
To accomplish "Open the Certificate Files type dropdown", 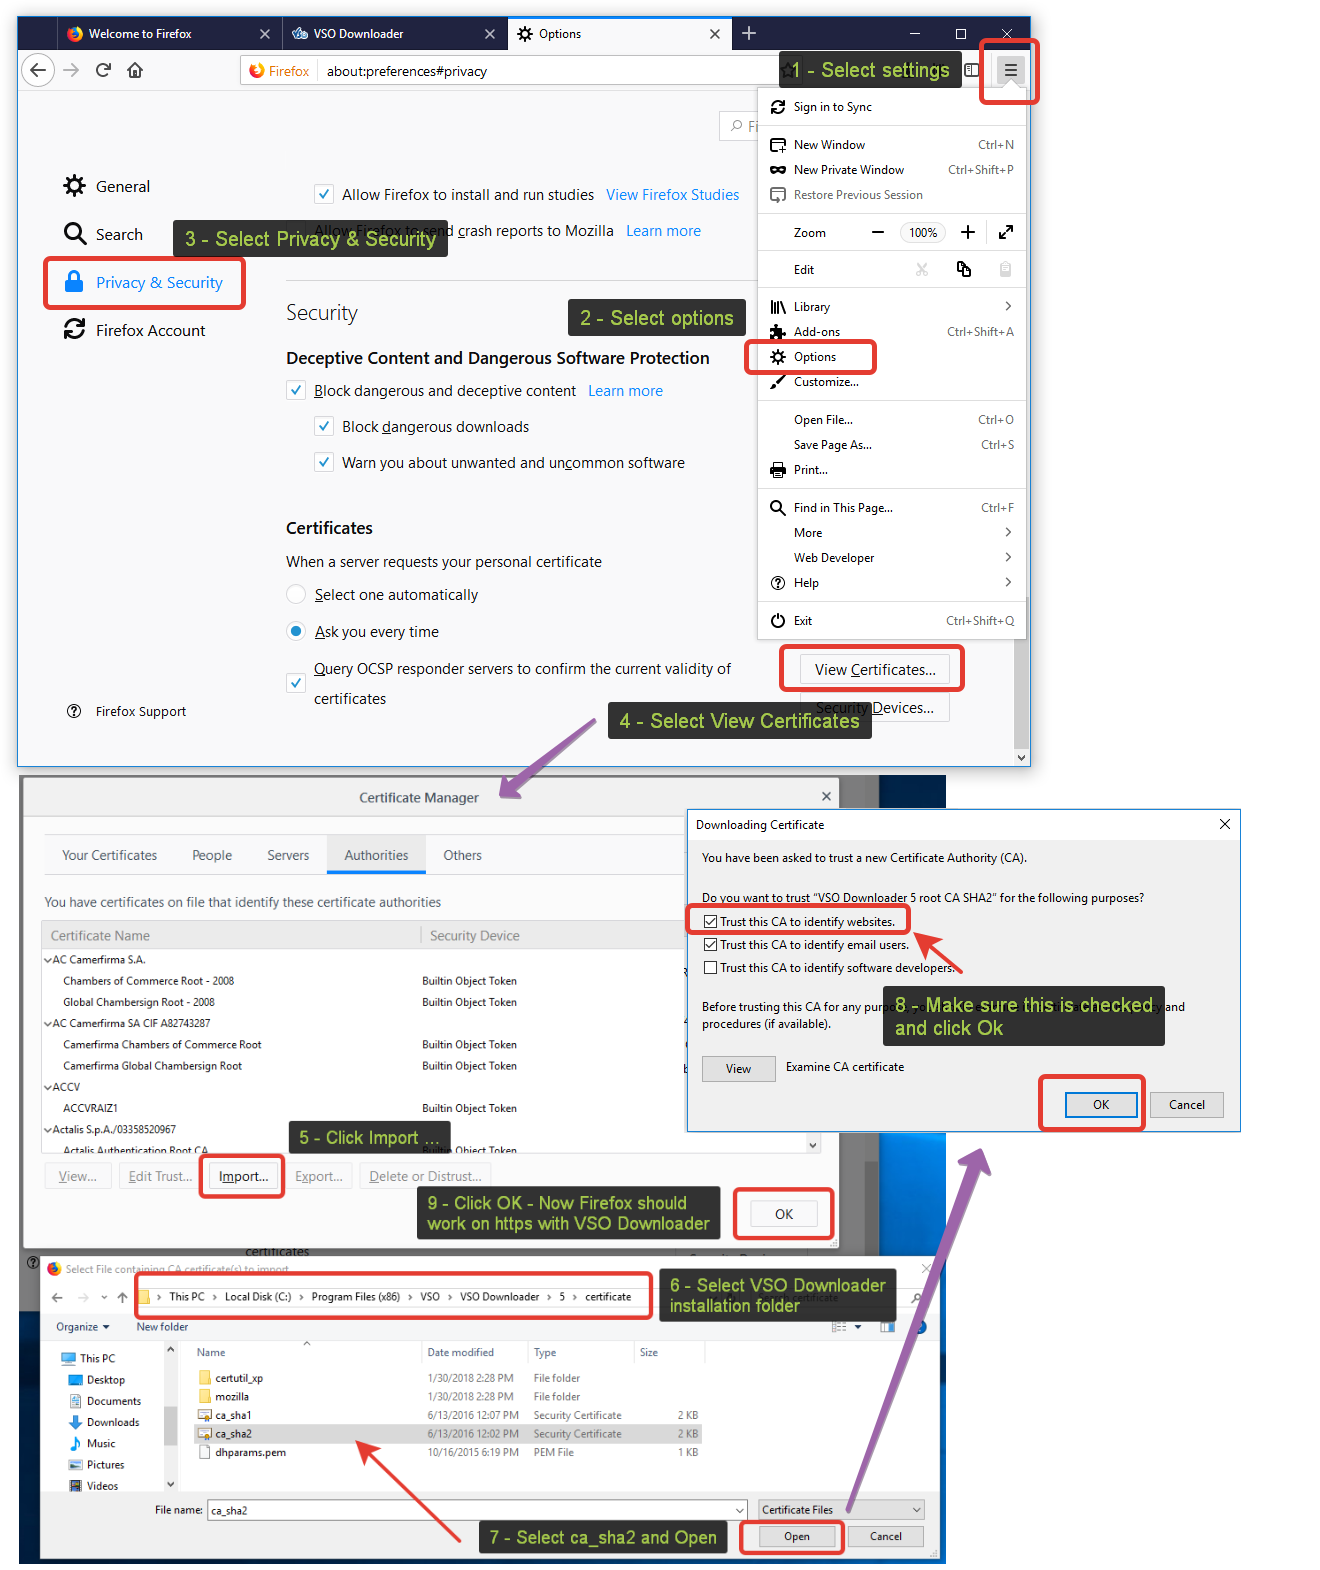I will (x=841, y=1510).
